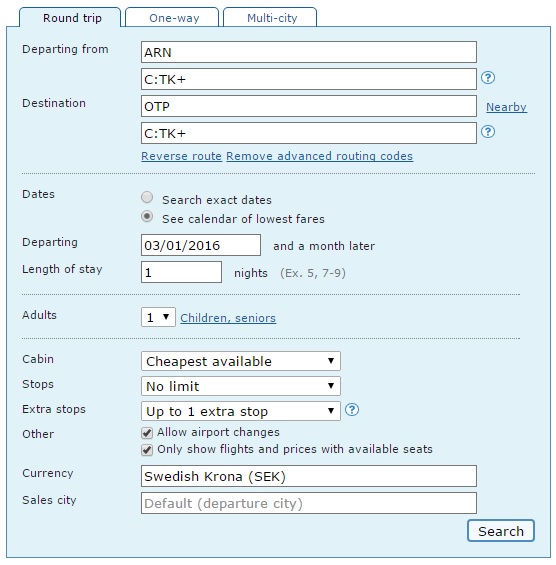
Task: Select the Round trip tab
Action: point(70,17)
